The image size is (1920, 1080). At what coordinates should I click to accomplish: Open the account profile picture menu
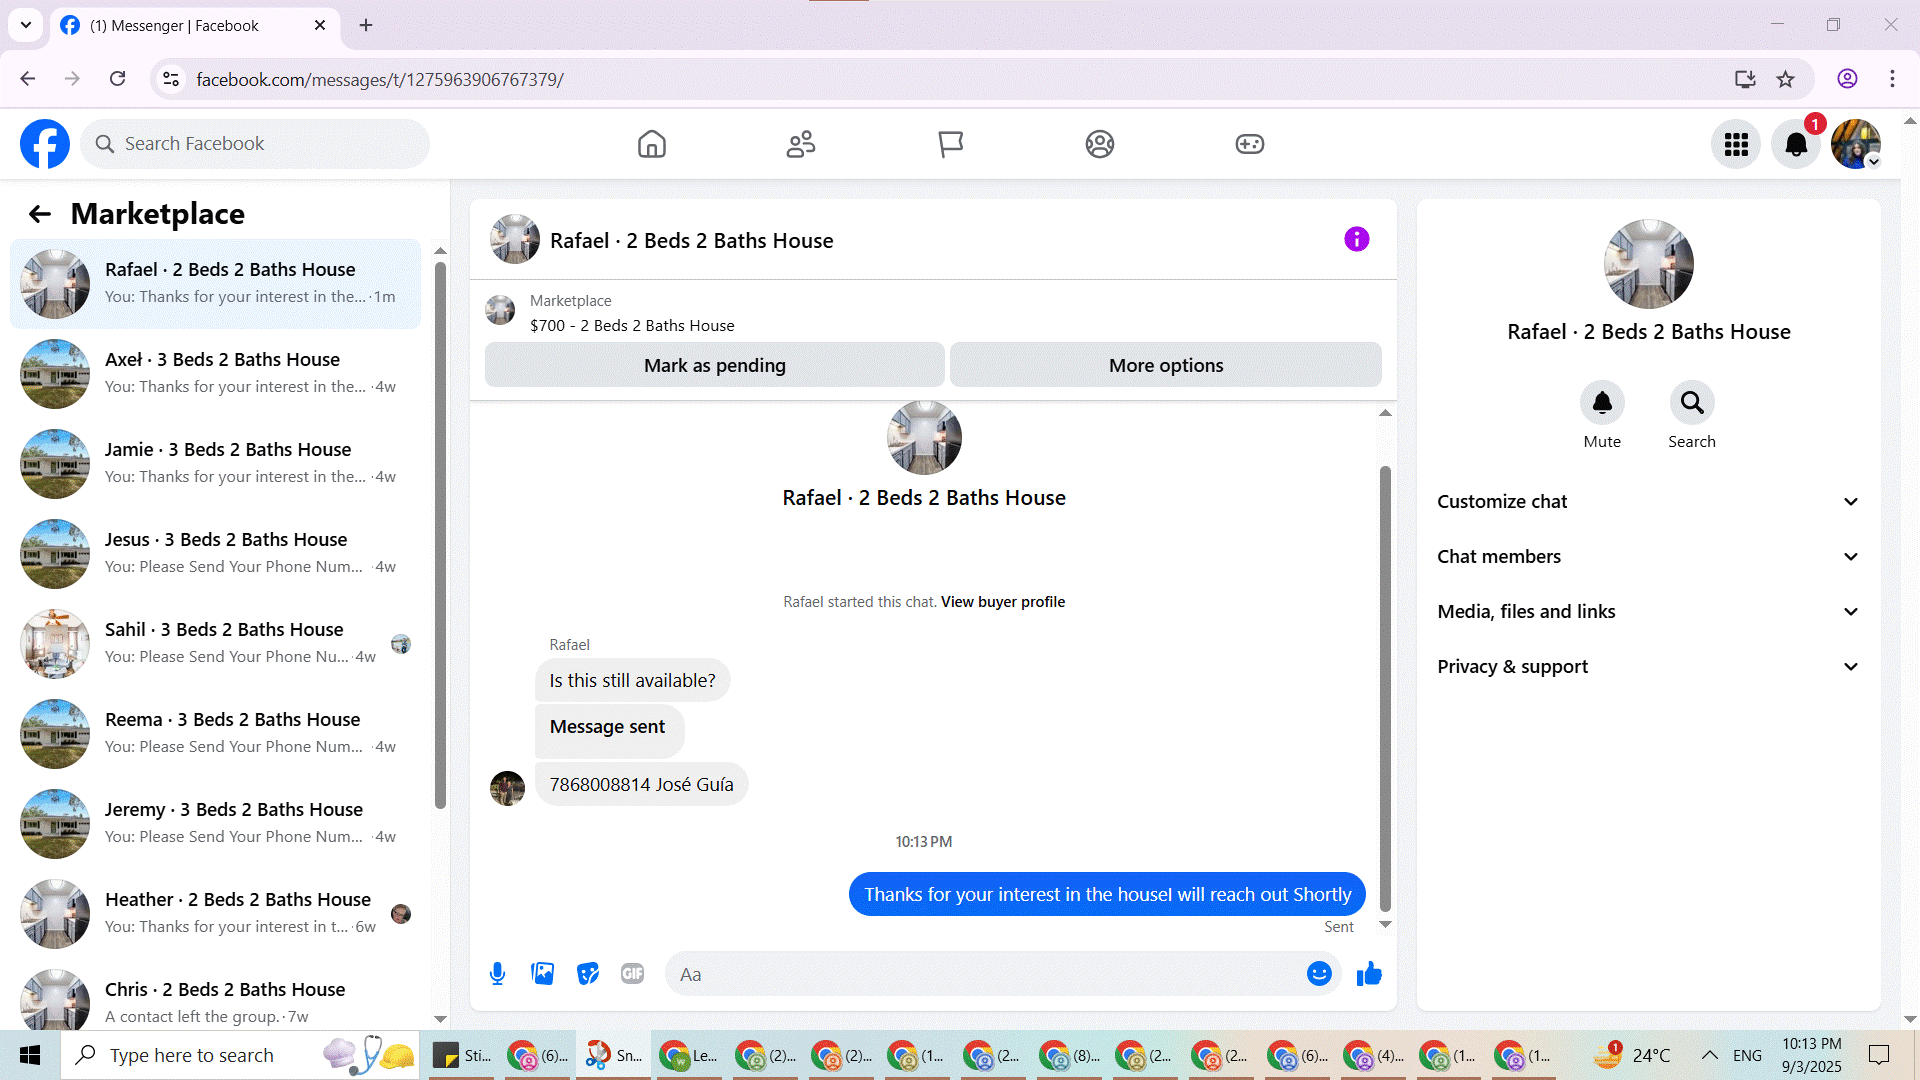tap(1856, 144)
